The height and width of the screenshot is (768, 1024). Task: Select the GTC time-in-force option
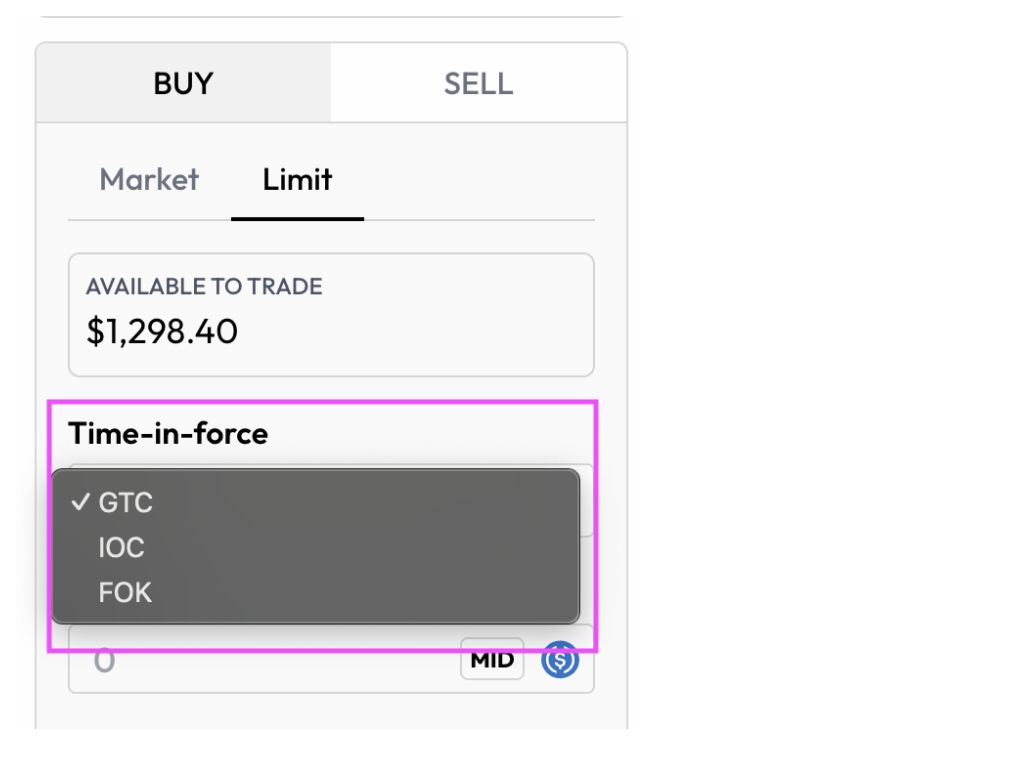click(125, 502)
